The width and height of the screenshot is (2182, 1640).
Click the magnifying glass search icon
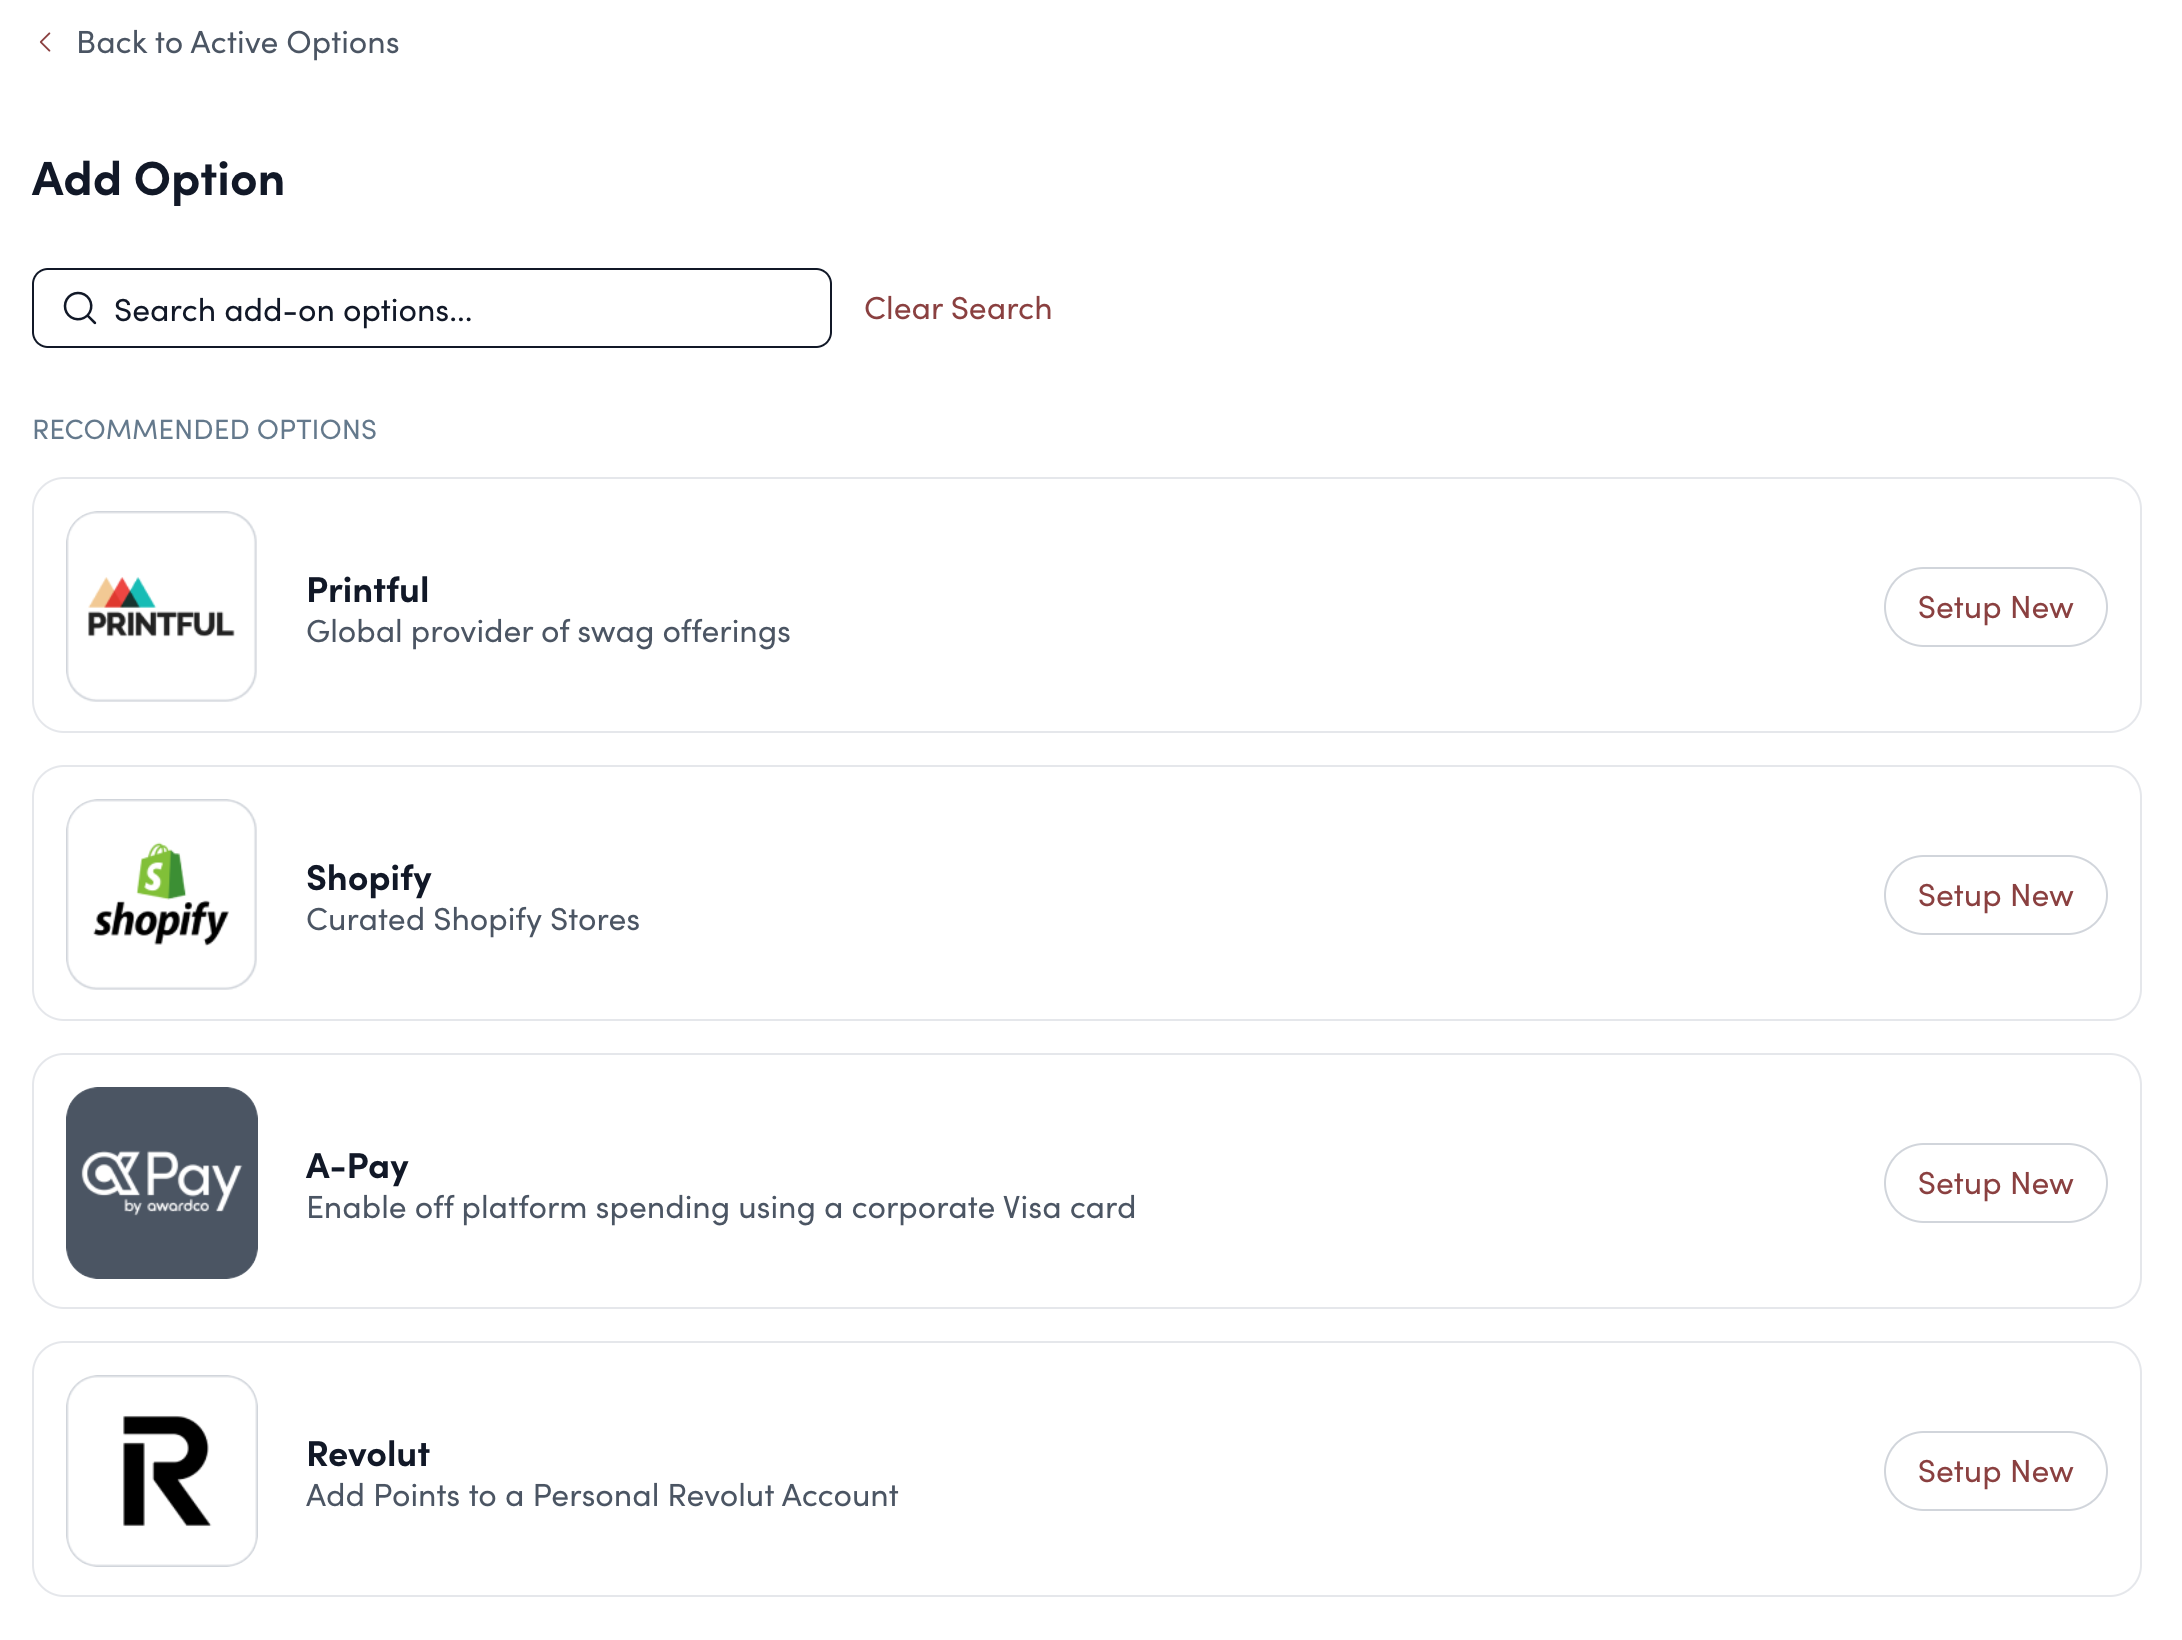pyautogui.click(x=80, y=308)
